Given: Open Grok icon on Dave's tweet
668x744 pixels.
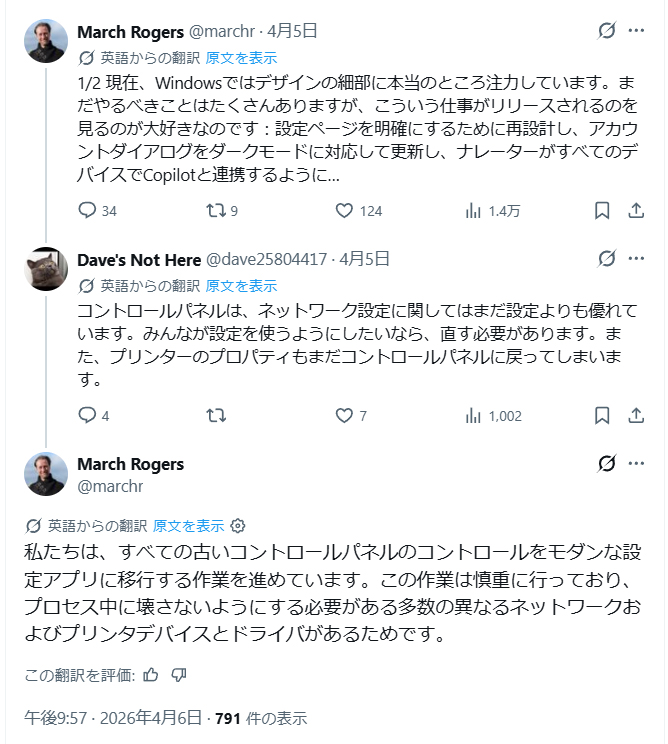Looking at the screenshot, I should 606,259.
